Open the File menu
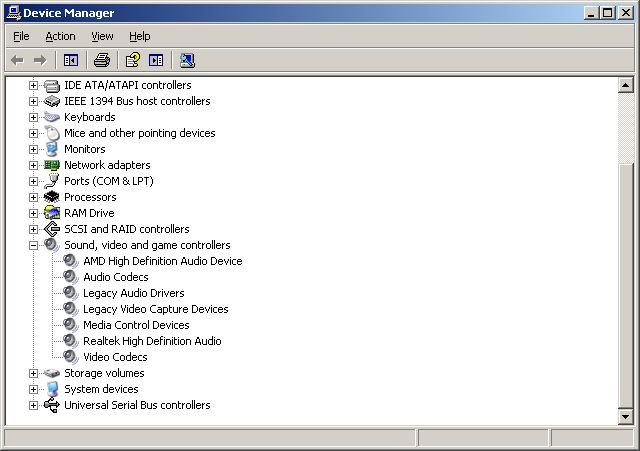Screen dimensions: 640x451 pos(21,36)
